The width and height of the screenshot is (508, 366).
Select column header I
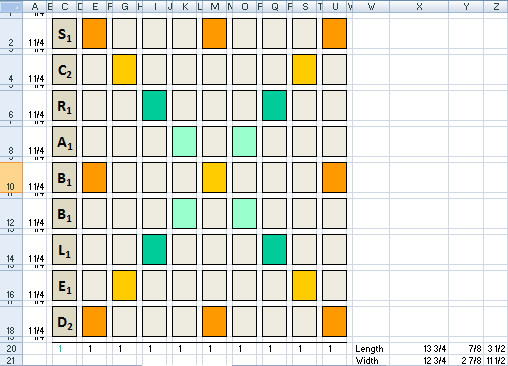click(155, 6)
